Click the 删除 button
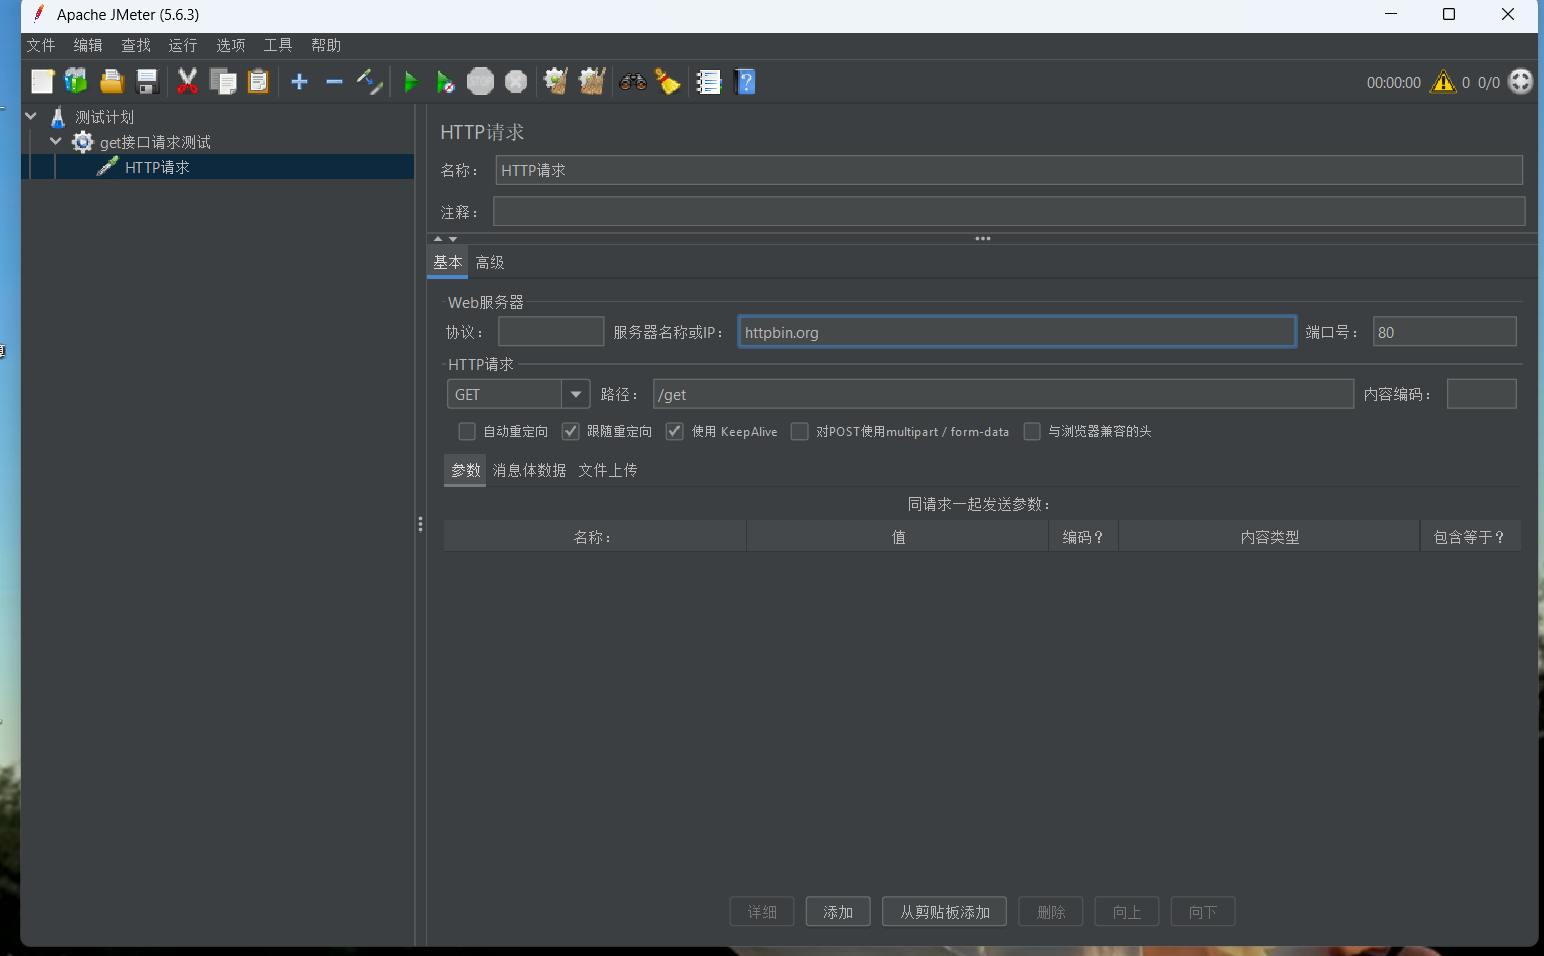 (1051, 912)
